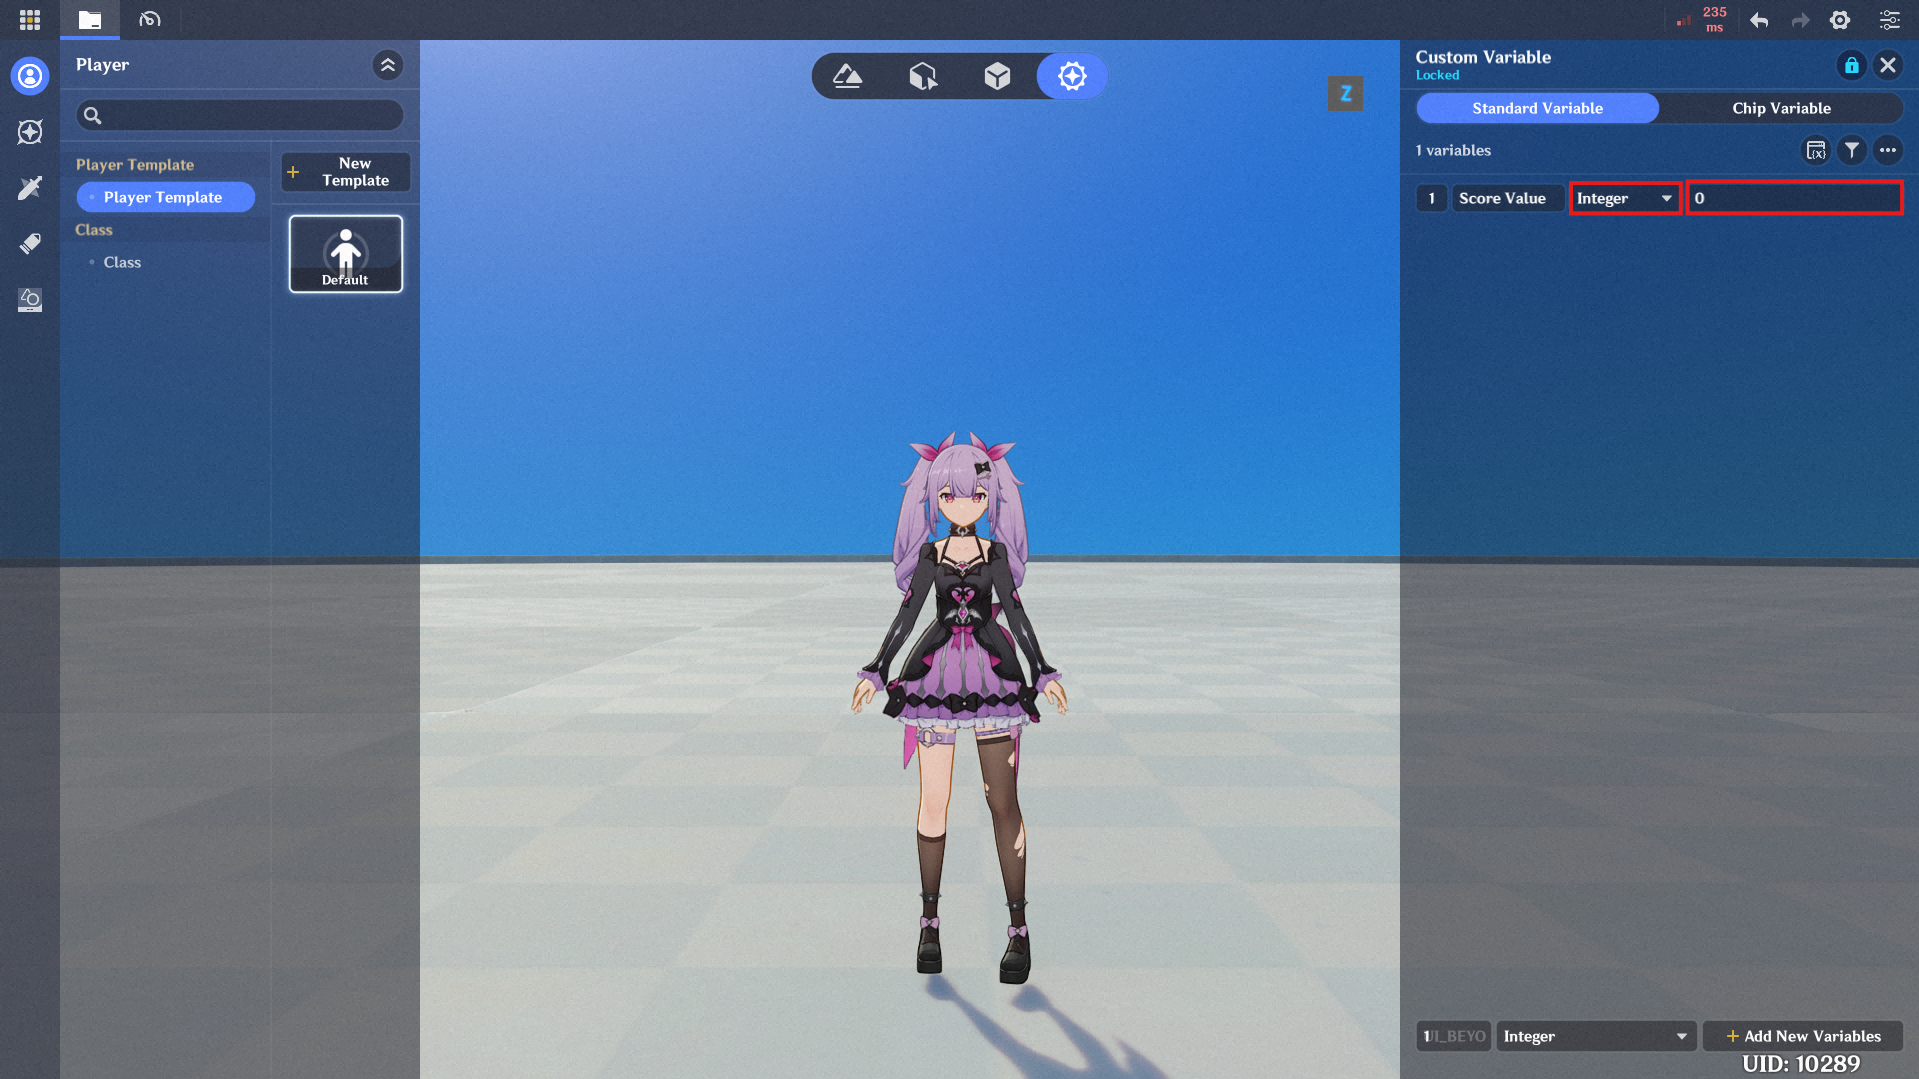Image resolution: width=1919 pixels, height=1079 pixels.
Task: Select the gear settings mode icon
Action: 1072,76
